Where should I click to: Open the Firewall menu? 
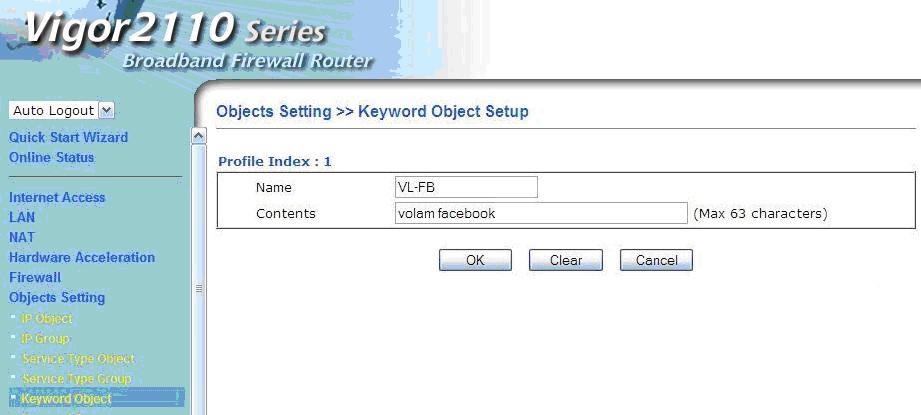[35, 277]
